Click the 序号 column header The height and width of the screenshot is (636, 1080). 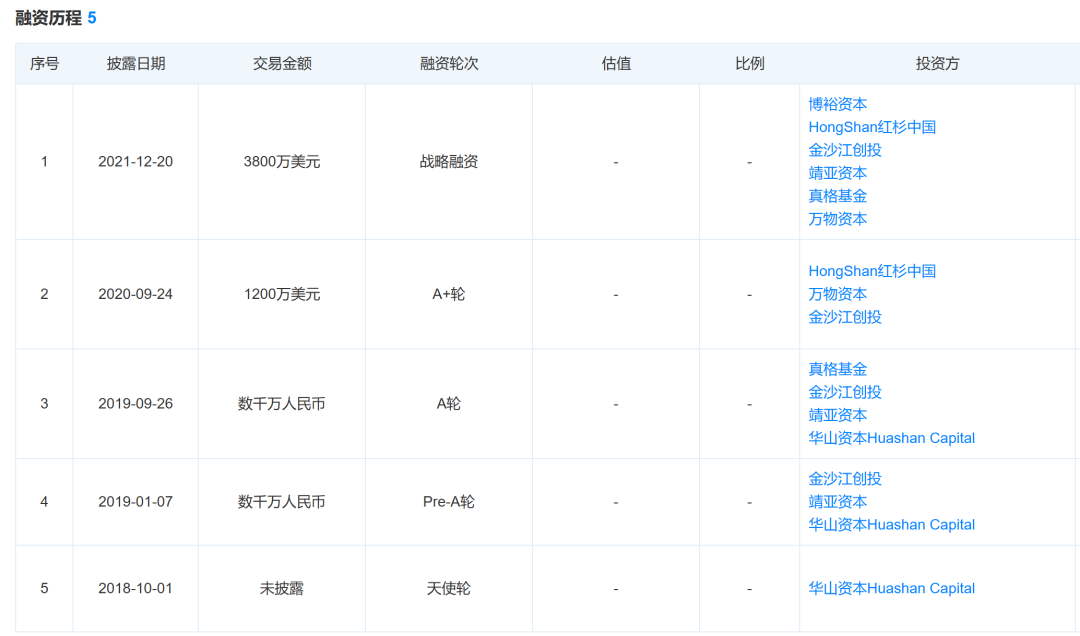coord(44,63)
